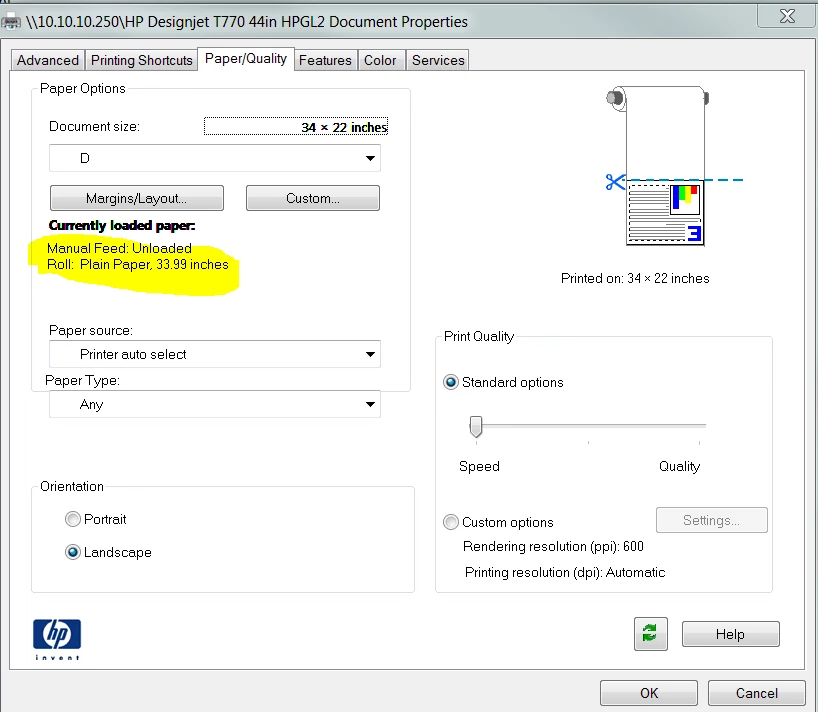
Task: Click the Quality end of the slider track
Action: tap(699, 426)
